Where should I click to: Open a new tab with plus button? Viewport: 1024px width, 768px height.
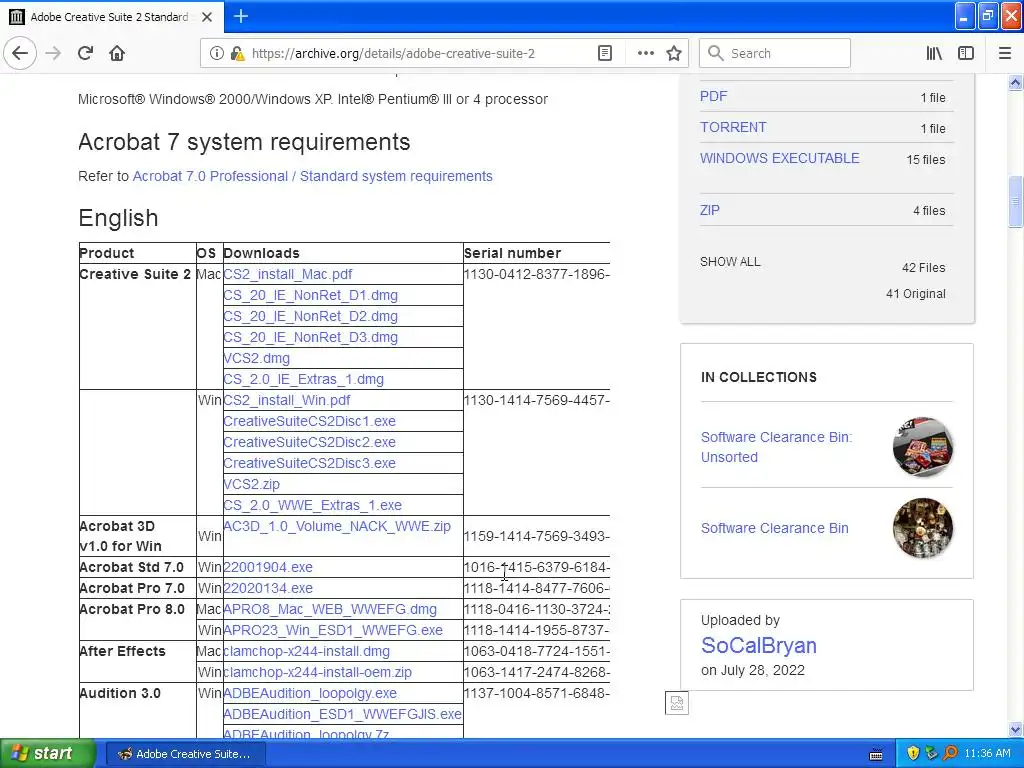pyautogui.click(x=241, y=16)
